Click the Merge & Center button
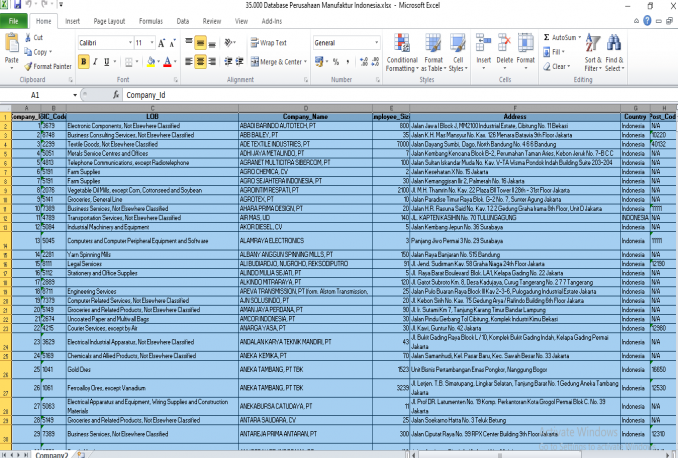 pos(279,62)
